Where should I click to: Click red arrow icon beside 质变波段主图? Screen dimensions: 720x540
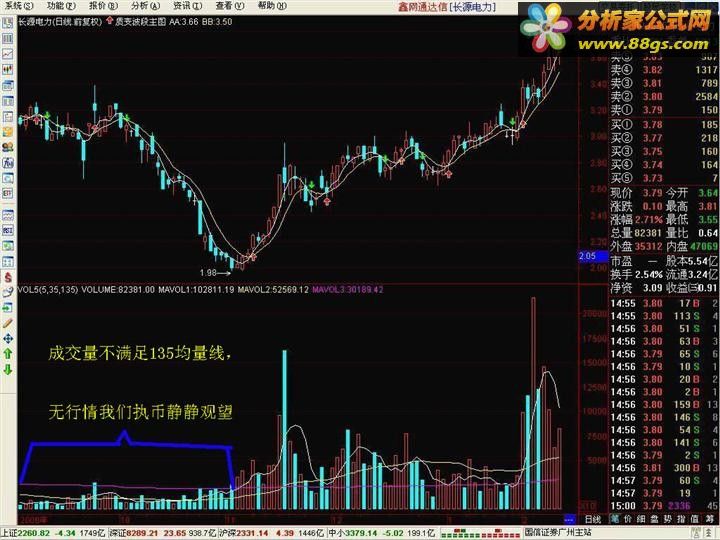pos(109,21)
